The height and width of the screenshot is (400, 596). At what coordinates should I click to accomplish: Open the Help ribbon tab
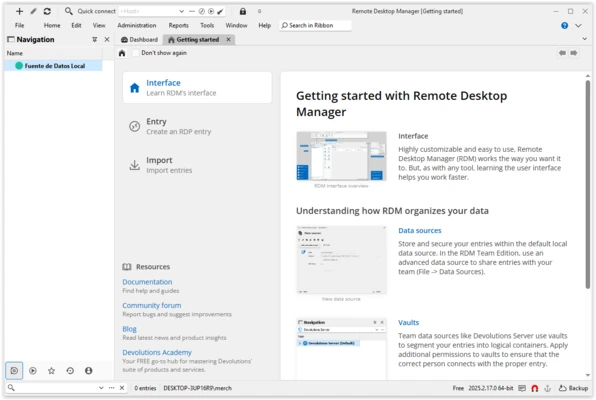pyautogui.click(x=265, y=25)
